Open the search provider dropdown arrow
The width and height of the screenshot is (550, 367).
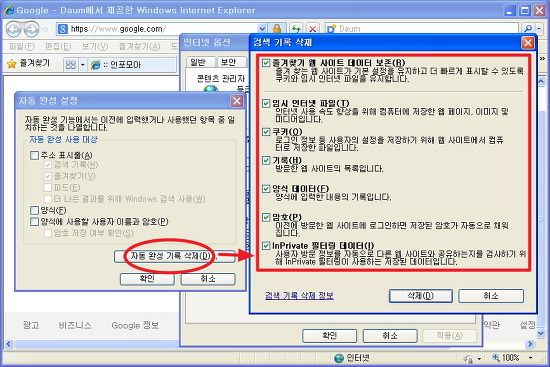click(540, 29)
